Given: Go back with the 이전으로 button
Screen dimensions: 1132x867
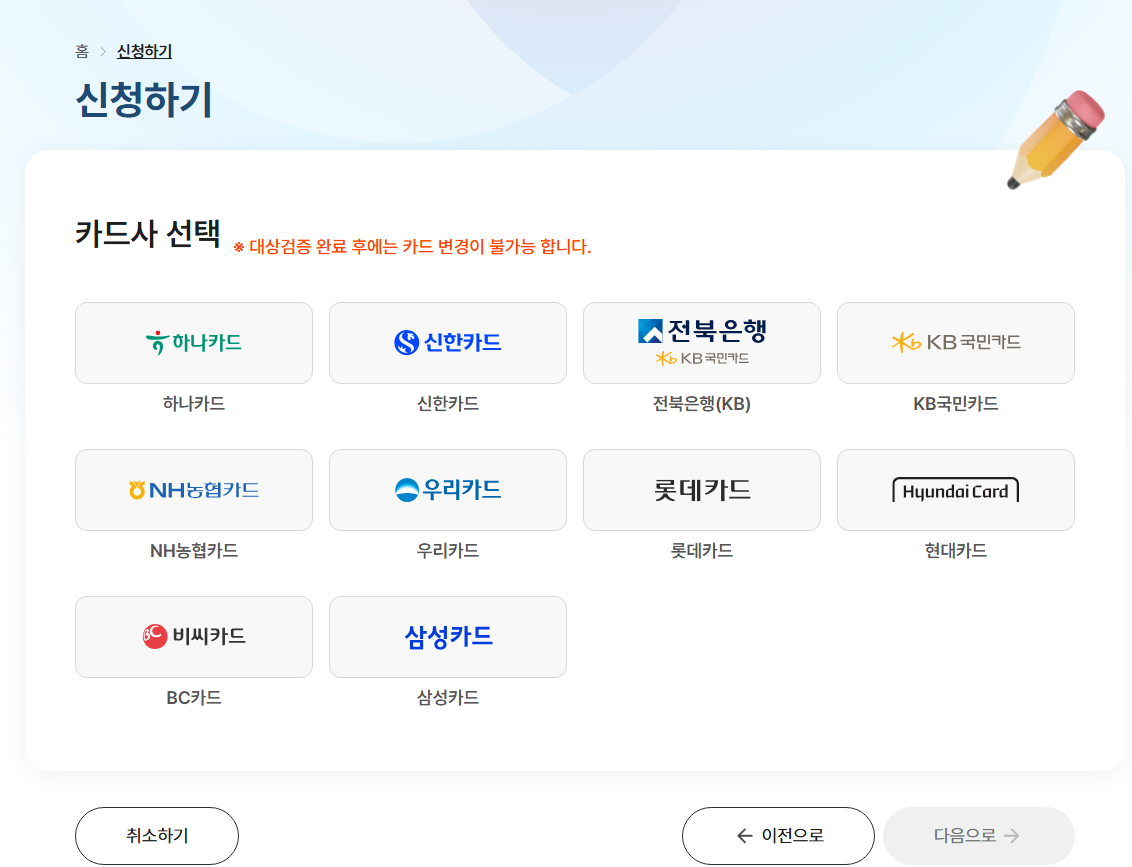Looking at the screenshot, I should [x=778, y=835].
